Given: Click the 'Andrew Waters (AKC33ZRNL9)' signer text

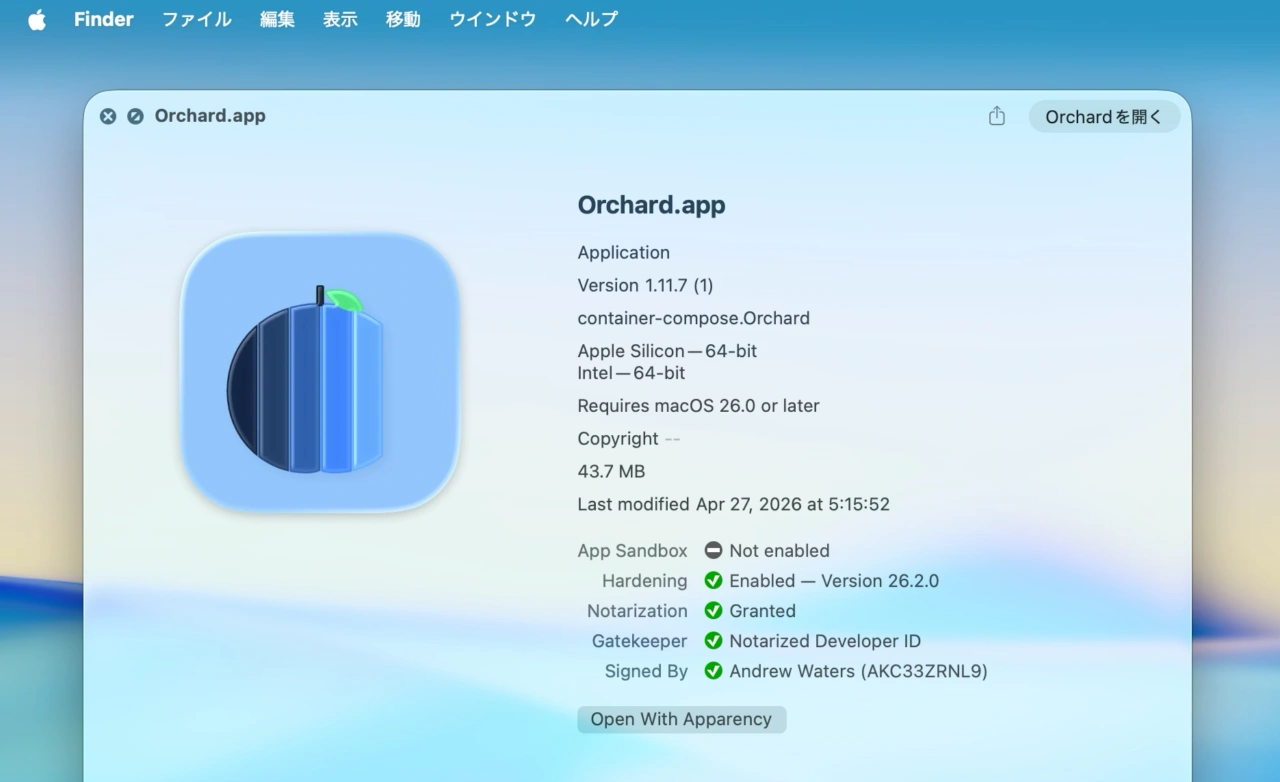Looking at the screenshot, I should click(x=858, y=671).
